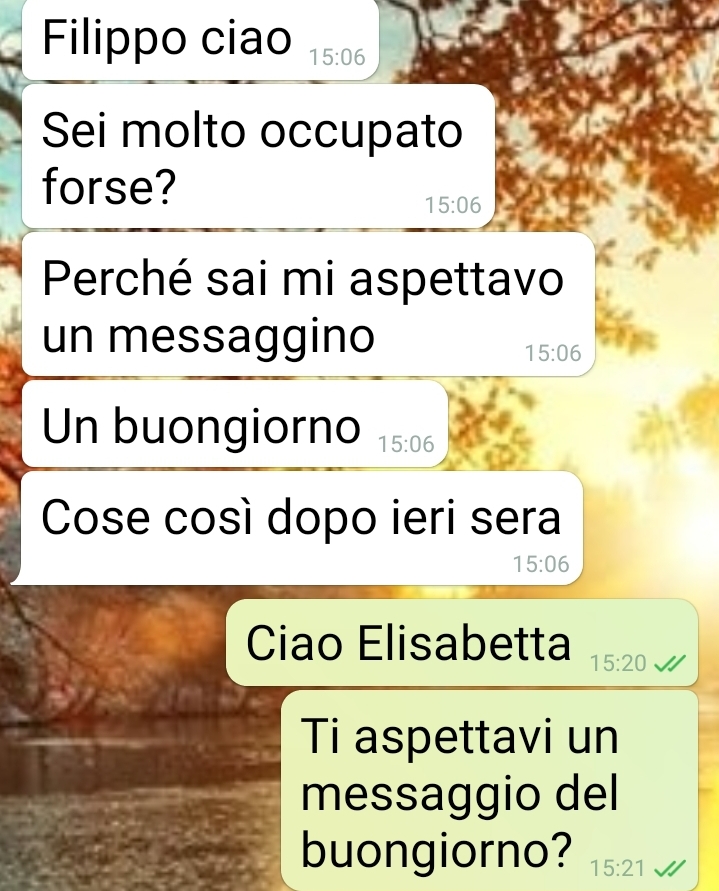Click the timestamp next to 'Un buongiorno'
The width and height of the screenshot is (719, 891).
[x=406, y=444]
